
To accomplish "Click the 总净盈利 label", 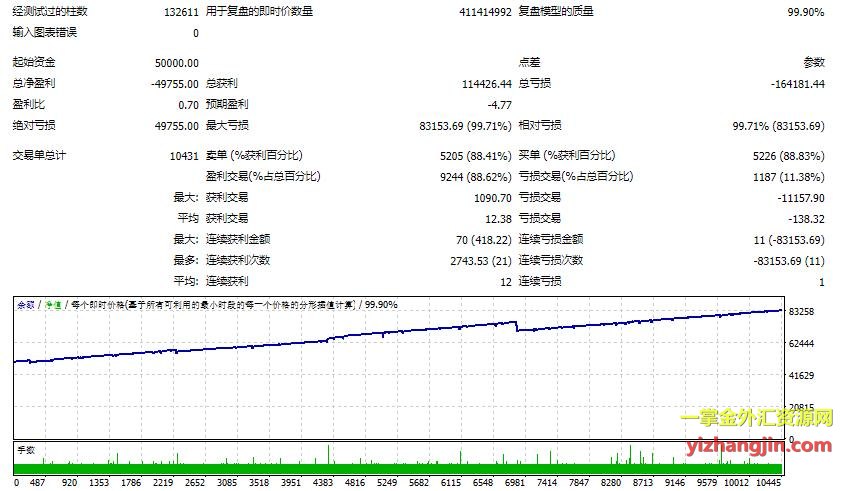I will click(x=33, y=83).
